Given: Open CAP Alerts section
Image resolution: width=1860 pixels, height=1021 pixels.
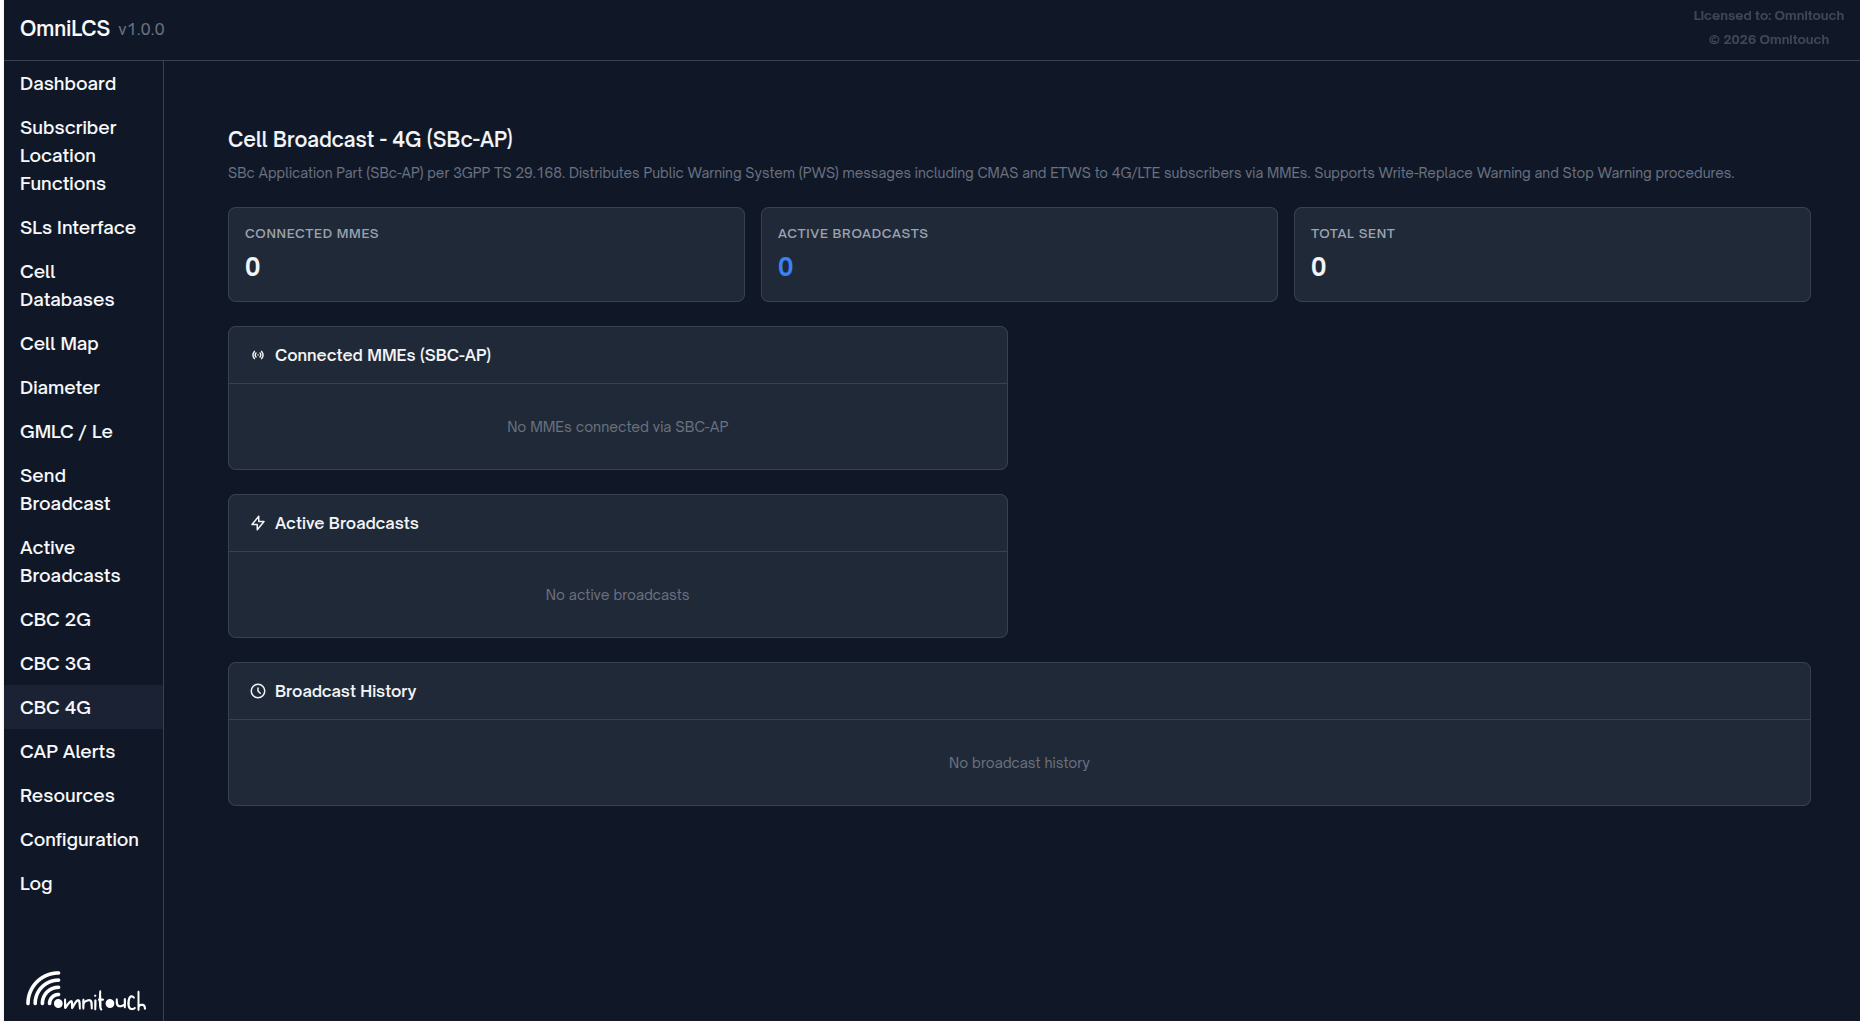Looking at the screenshot, I should [x=67, y=752].
